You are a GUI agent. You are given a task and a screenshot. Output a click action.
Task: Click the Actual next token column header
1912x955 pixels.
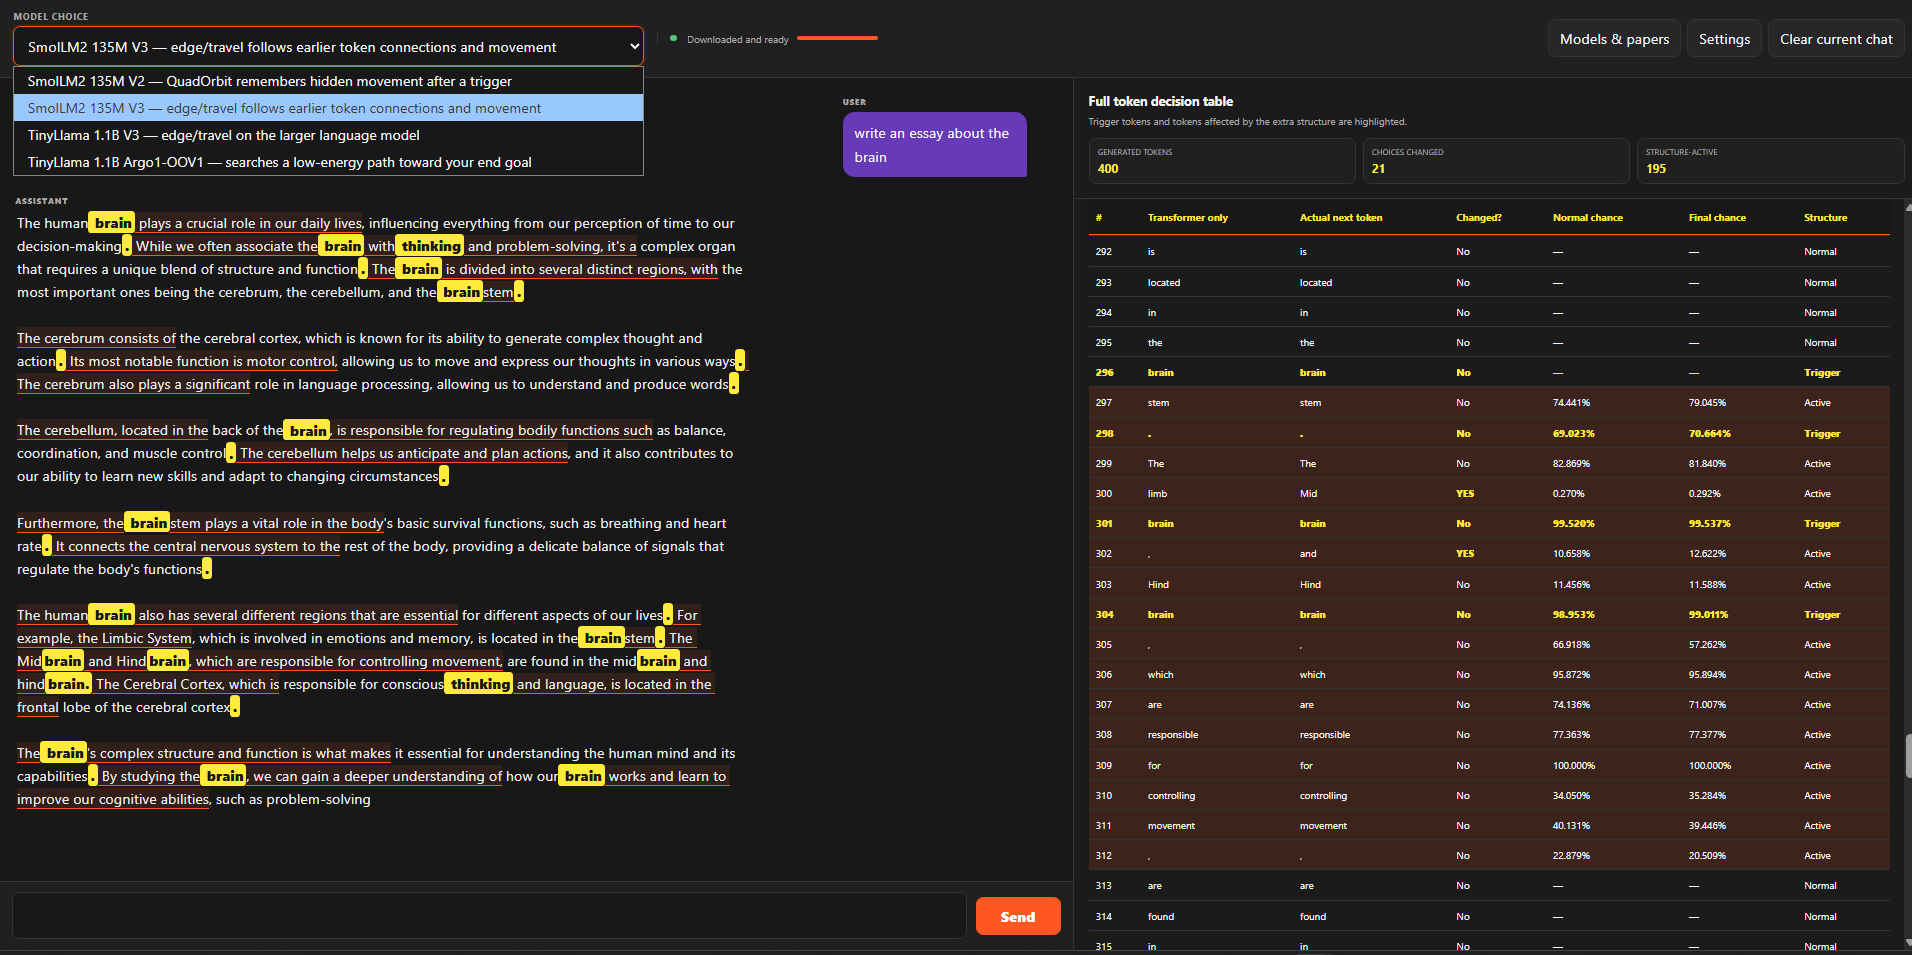[1340, 218]
